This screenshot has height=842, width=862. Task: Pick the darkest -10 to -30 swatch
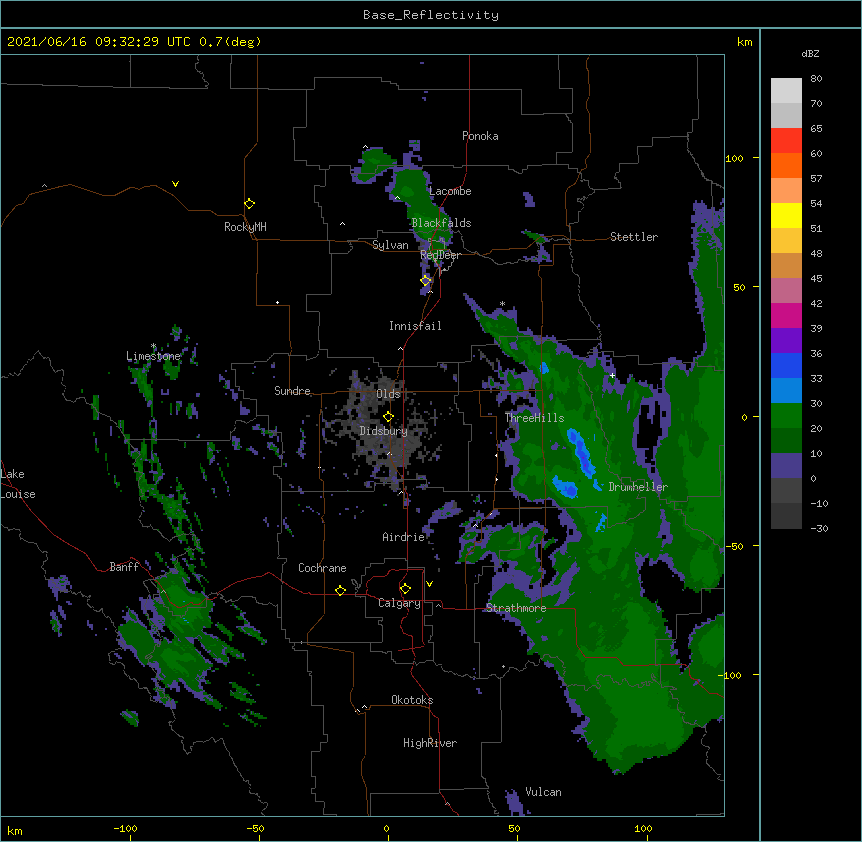tap(786, 516)
